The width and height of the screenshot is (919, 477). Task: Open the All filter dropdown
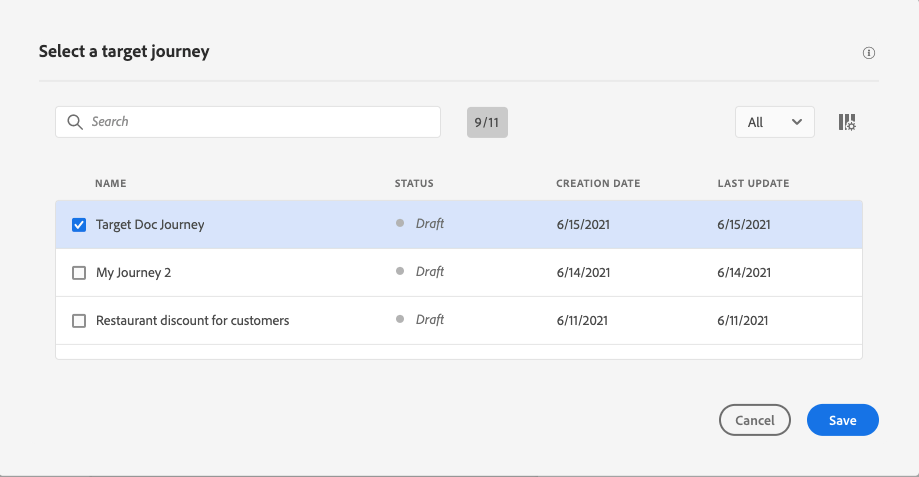pos(773,122)
